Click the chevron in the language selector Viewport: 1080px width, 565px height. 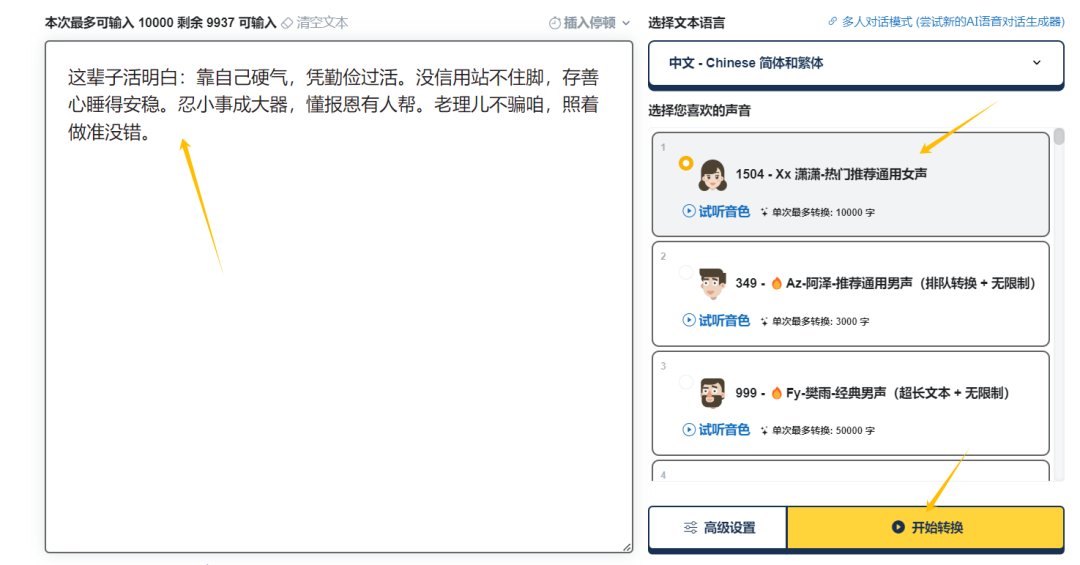tap(1037, 63)
